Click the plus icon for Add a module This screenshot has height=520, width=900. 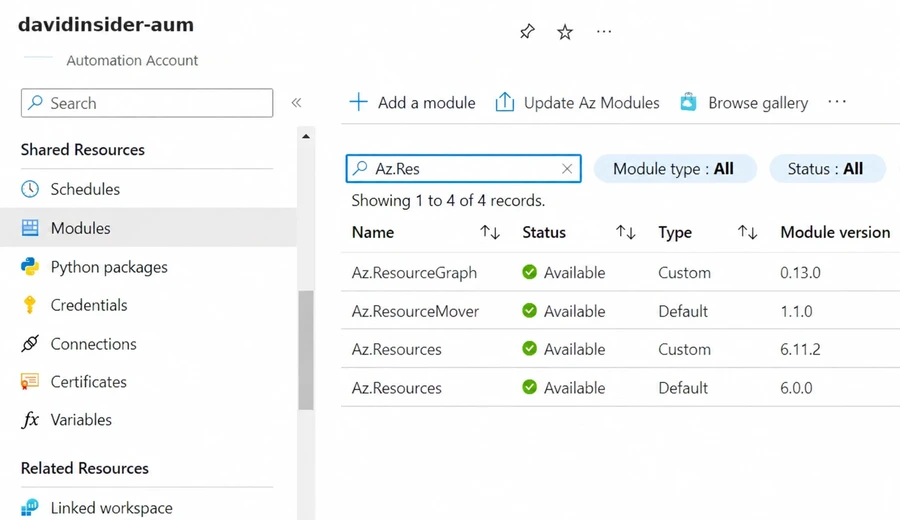(358, 102)
